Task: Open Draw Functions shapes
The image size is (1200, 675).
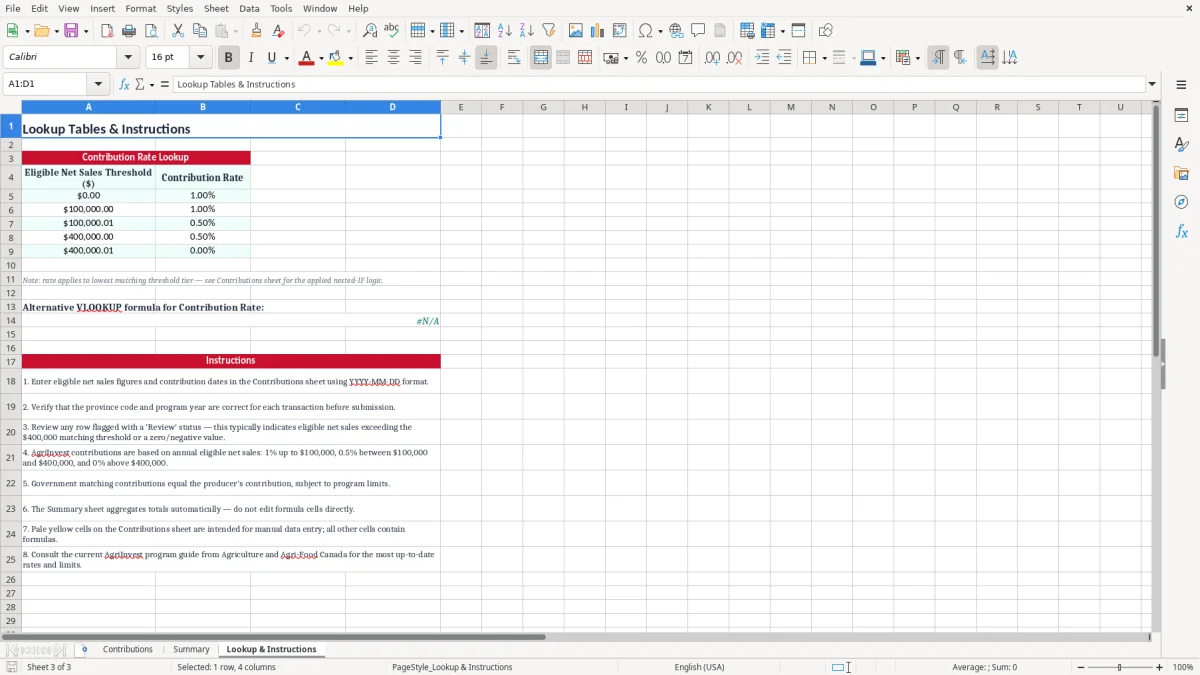Action: coord(826,31)
